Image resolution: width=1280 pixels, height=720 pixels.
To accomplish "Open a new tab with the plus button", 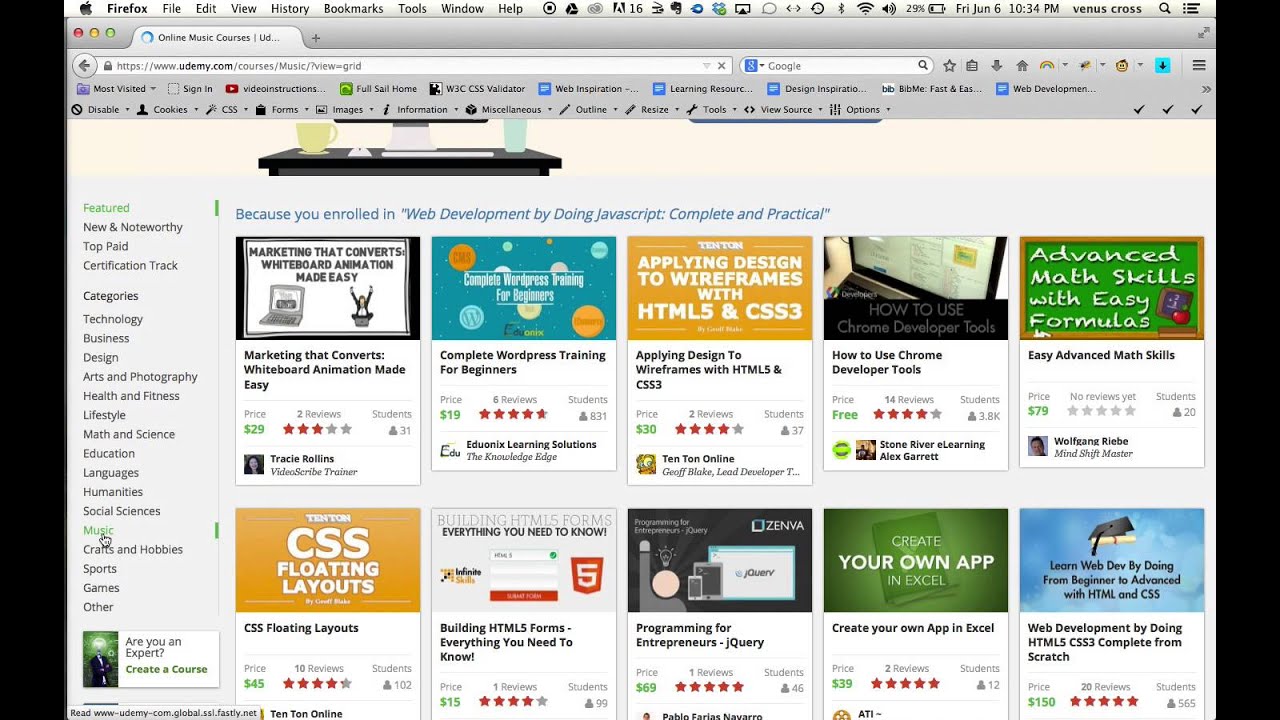I will click(316, 38).
